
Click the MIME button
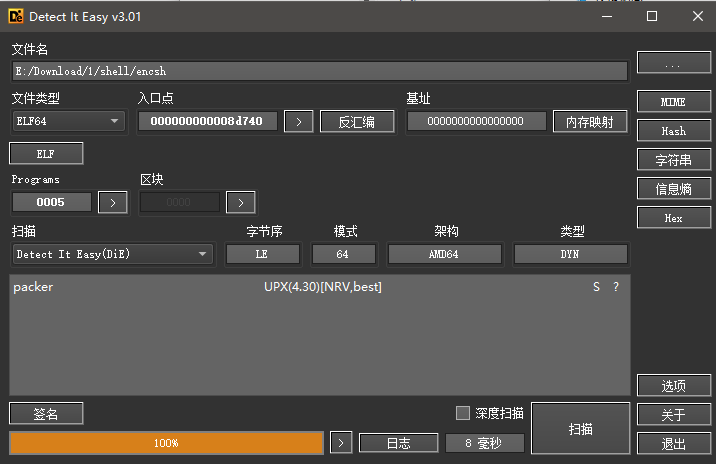click(674, 101)
